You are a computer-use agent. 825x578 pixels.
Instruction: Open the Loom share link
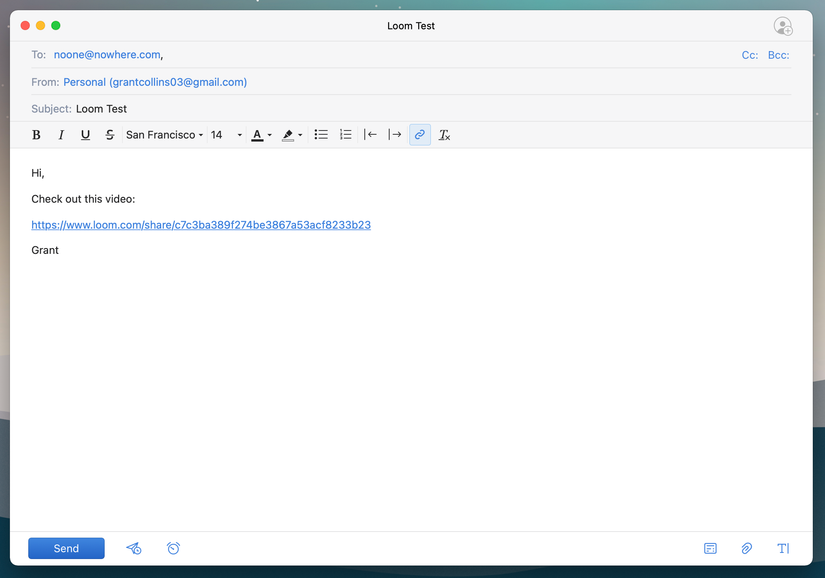pos(201,224)
